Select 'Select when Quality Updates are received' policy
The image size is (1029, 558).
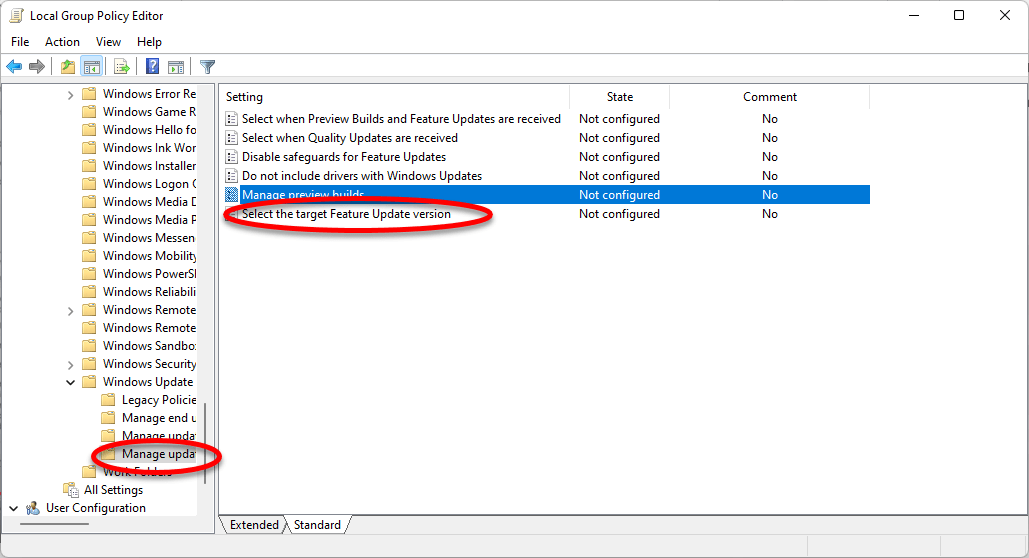[350, 138]
